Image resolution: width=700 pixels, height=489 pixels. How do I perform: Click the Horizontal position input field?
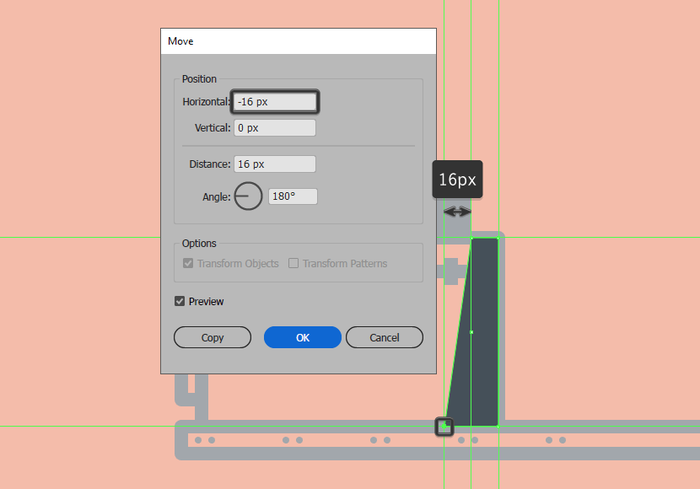(x=275, y=101)
